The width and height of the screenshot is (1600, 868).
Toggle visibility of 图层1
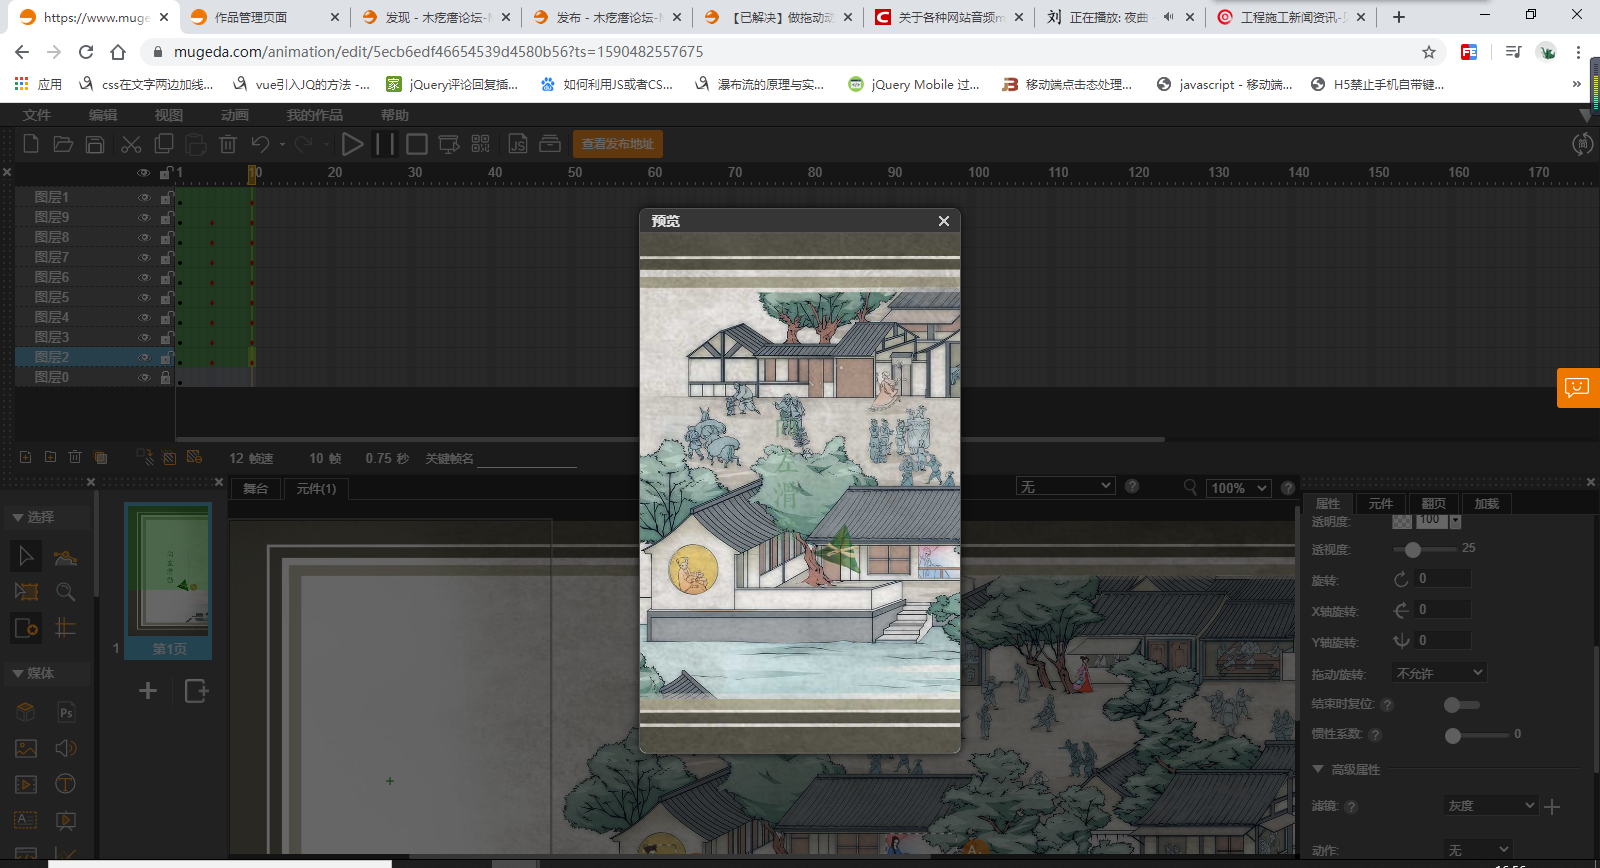[x=144, y=197]
